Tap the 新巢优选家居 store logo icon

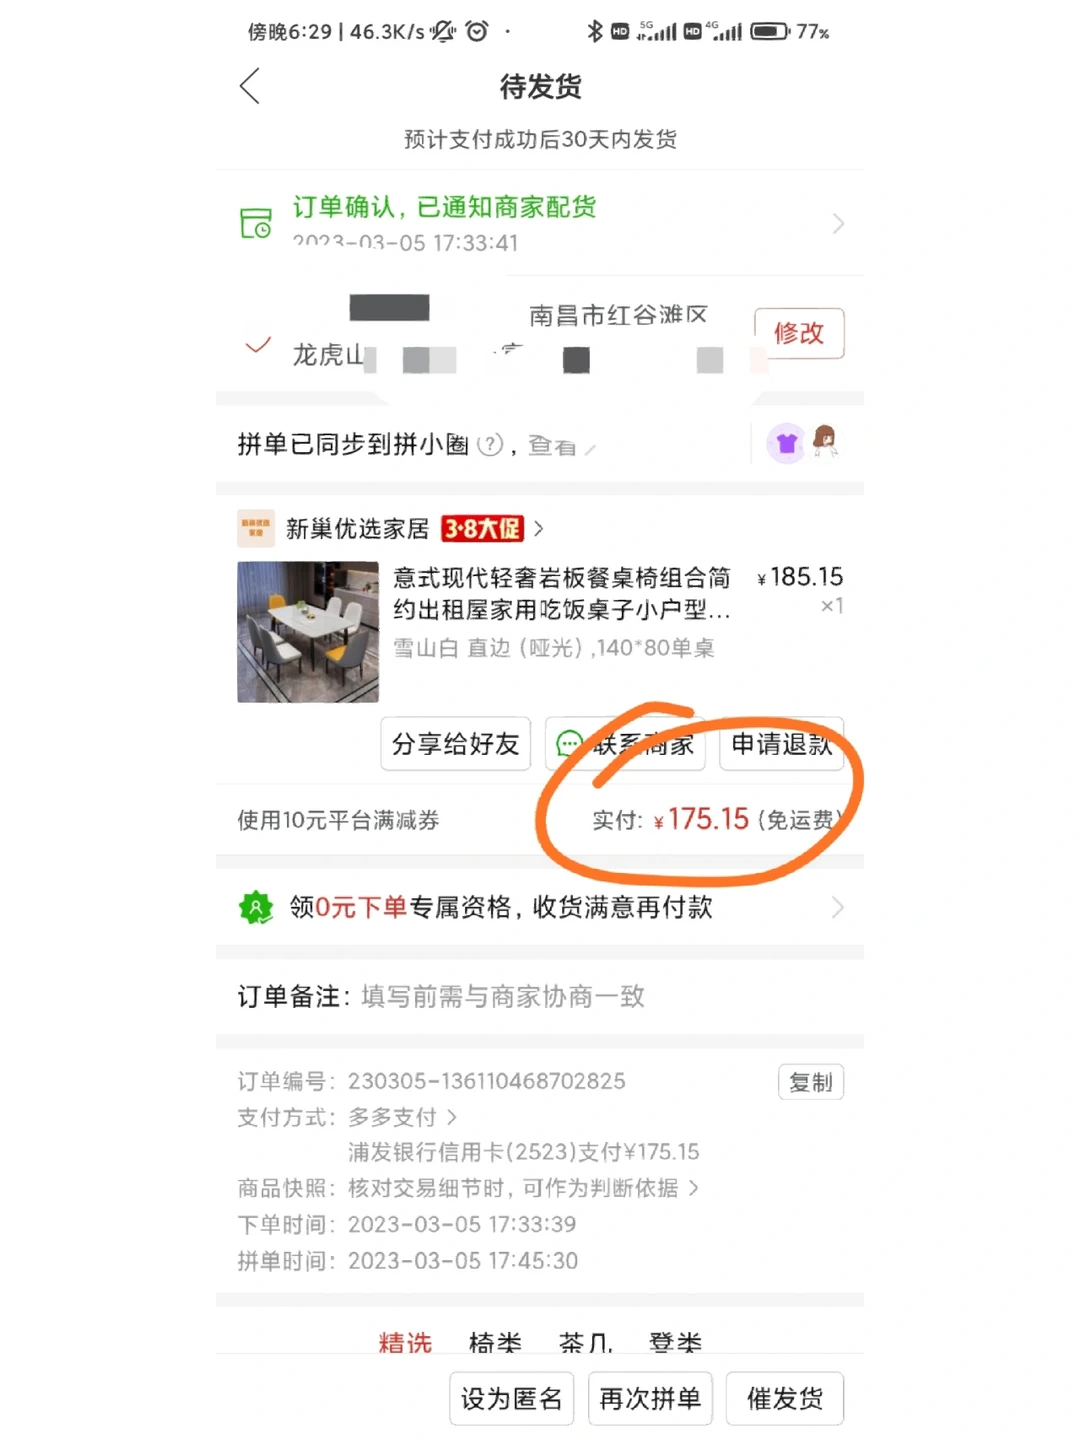256,528
